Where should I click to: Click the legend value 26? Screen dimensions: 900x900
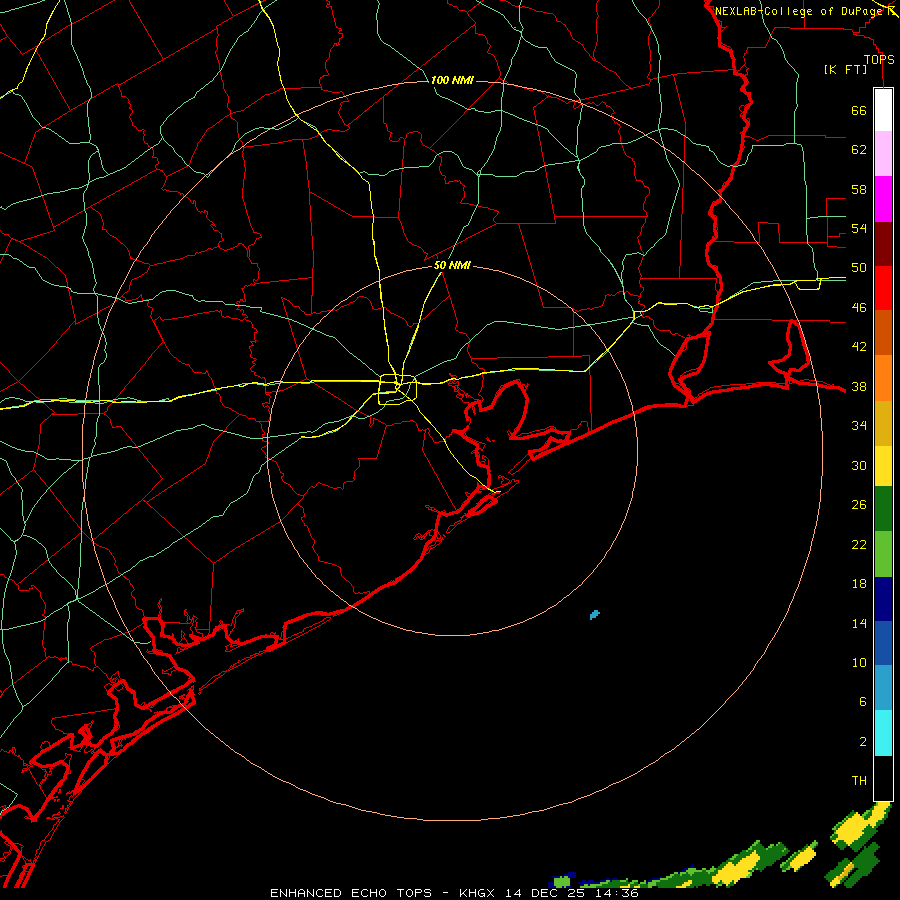[x=859, y=505]
